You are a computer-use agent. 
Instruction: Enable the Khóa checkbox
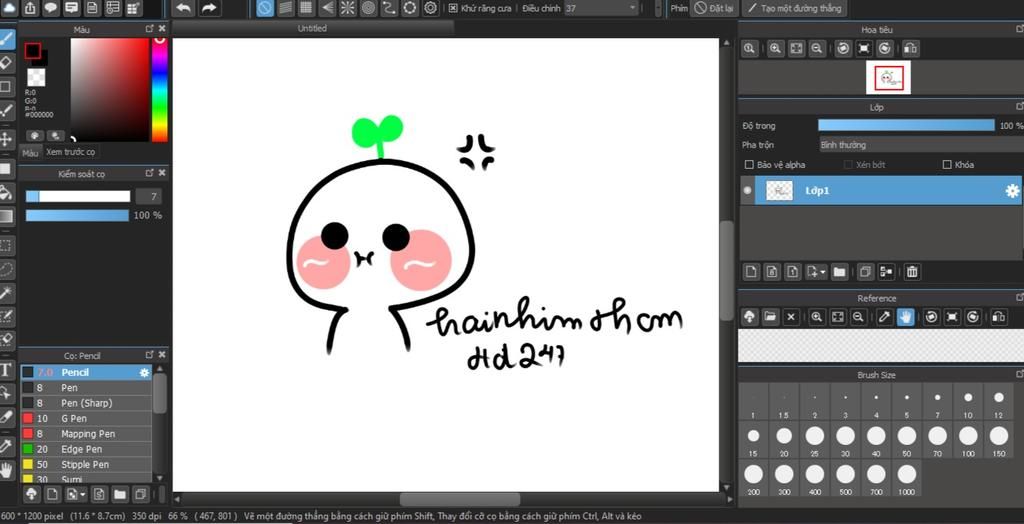click(947, 165)
